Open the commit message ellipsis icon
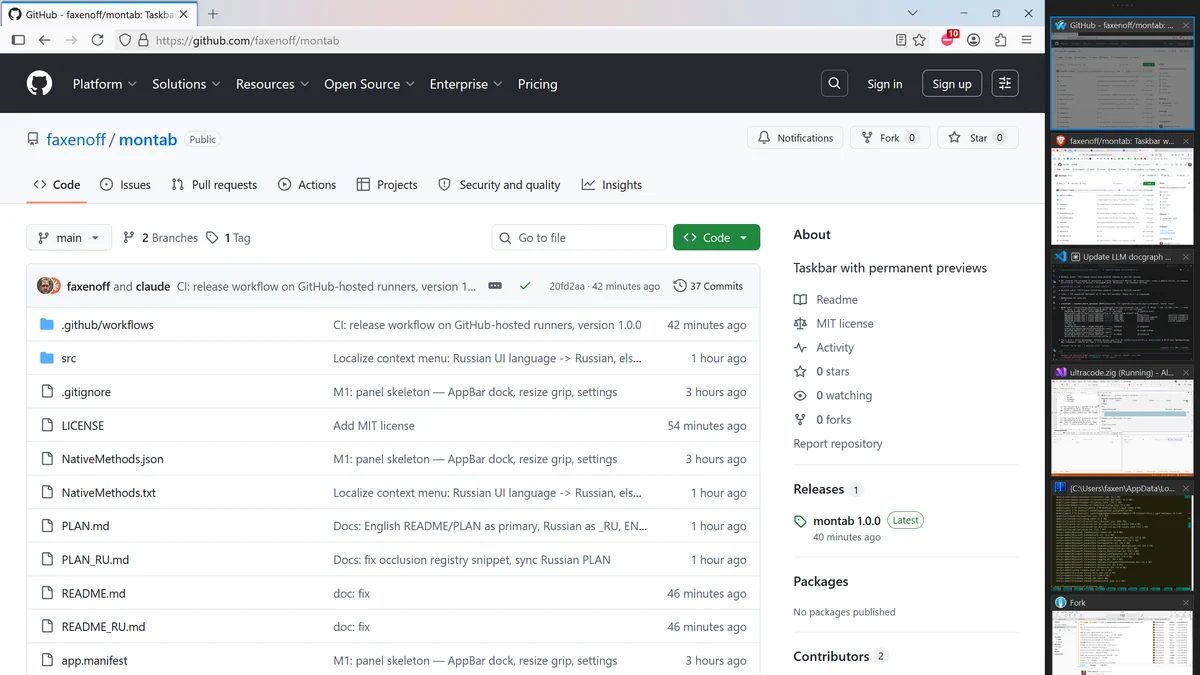Viewport: 1200px width, 675px height. pyautogui.click(x=495, y=286)
